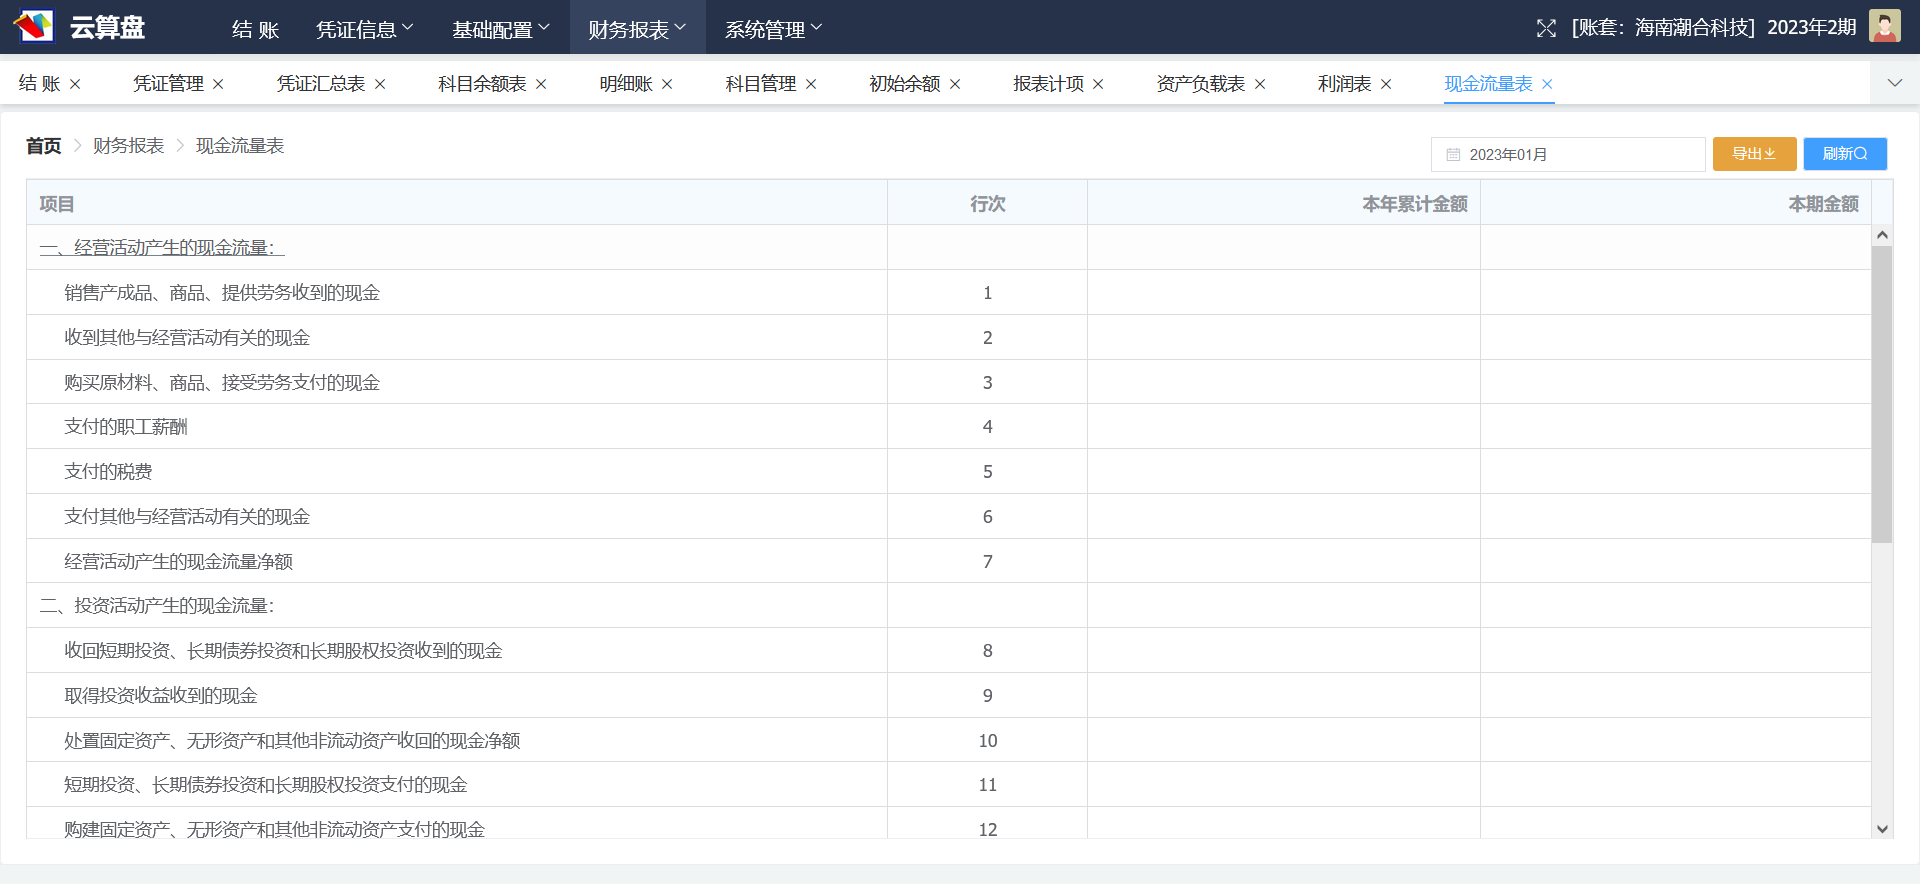Click the 导出 export button
Screen dimensions: 1920x884
tap(1754, 154)
